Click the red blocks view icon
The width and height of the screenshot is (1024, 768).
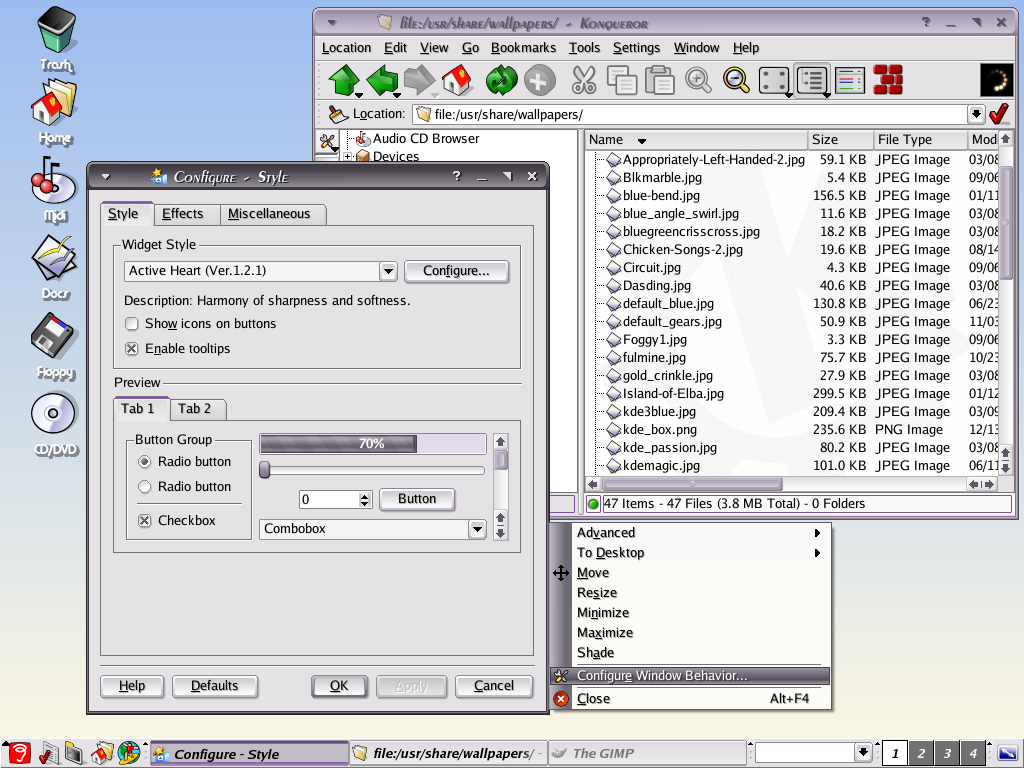(888, 80)
